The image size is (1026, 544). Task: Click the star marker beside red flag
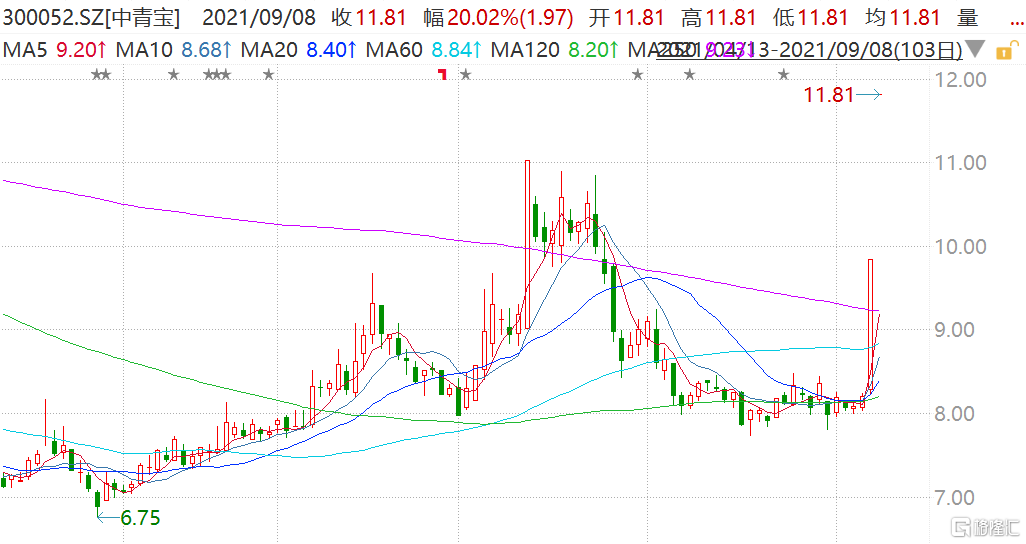465,75
